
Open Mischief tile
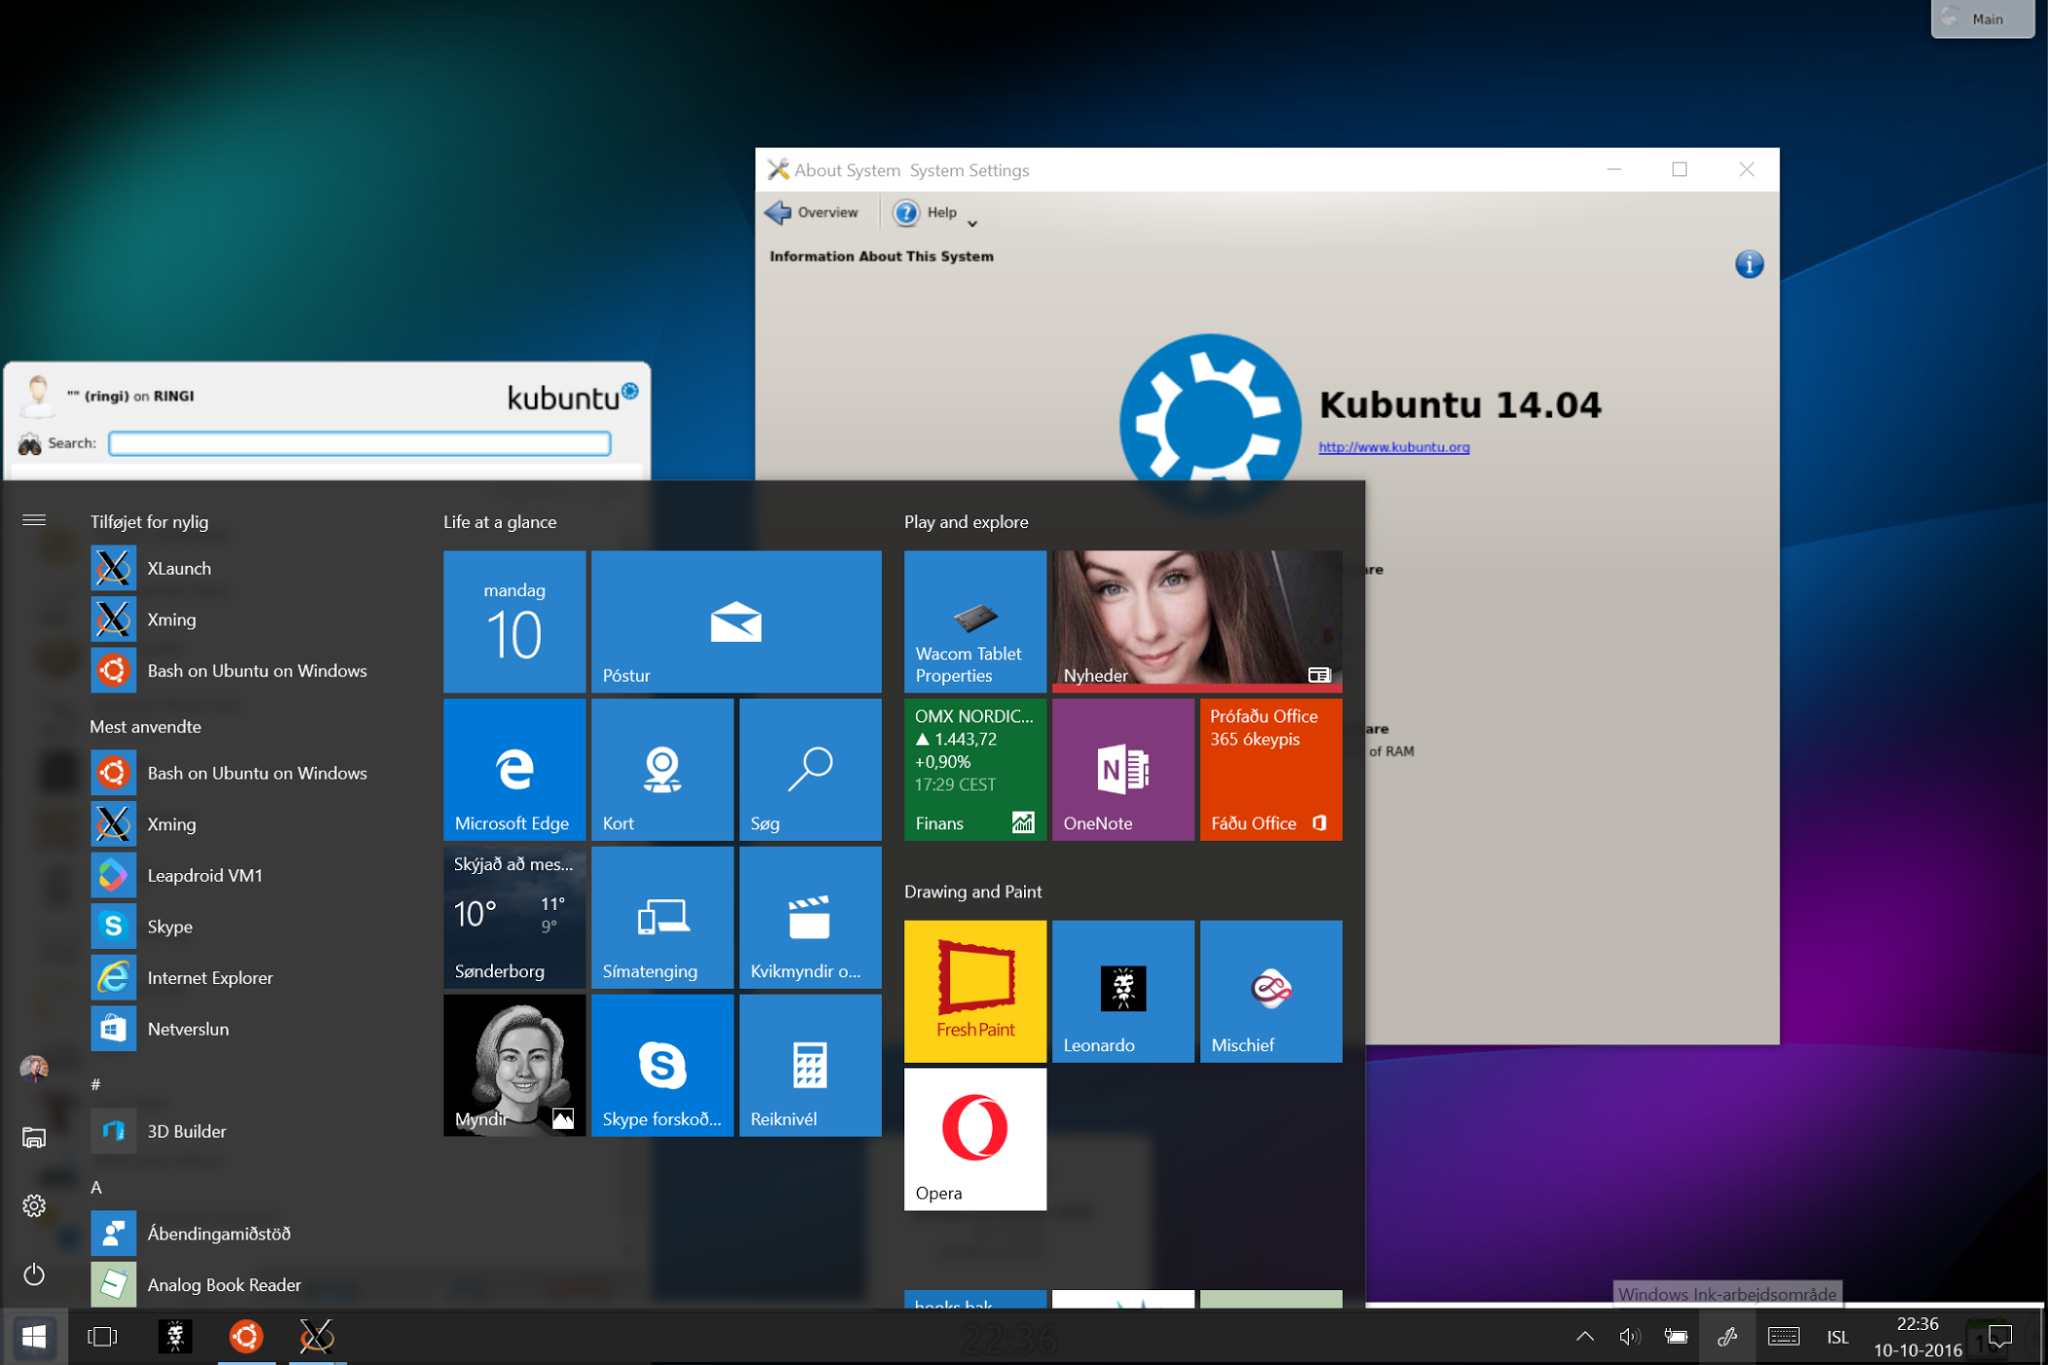pyautogui.click(x=1271, y=991)
